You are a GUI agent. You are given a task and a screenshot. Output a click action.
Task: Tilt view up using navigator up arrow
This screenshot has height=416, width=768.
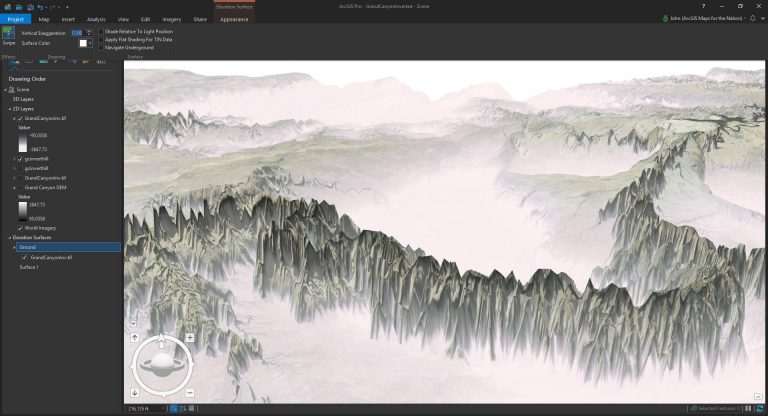point(135,338)
